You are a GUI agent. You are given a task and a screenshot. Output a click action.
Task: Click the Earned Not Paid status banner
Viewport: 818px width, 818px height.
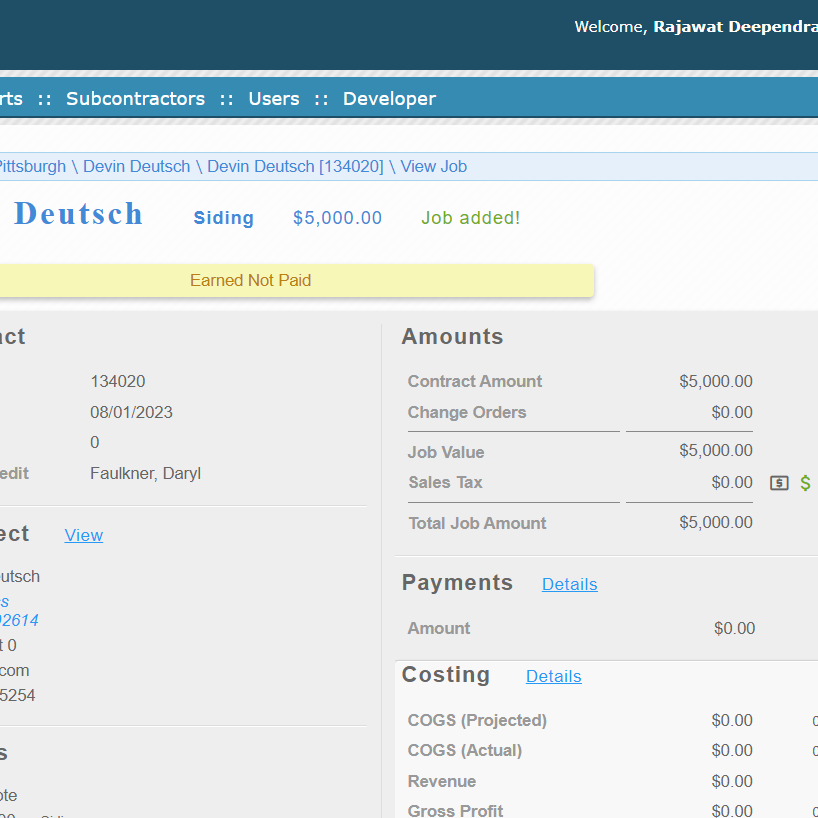[x=250, y=281]
